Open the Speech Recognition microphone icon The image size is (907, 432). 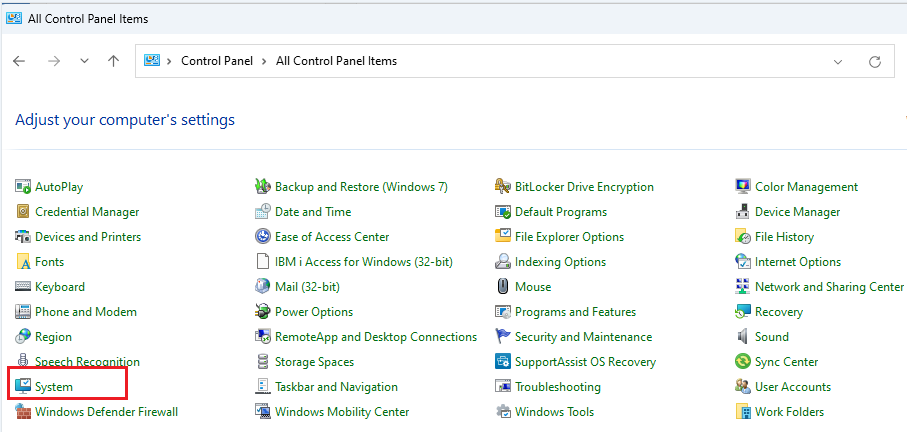23,361
